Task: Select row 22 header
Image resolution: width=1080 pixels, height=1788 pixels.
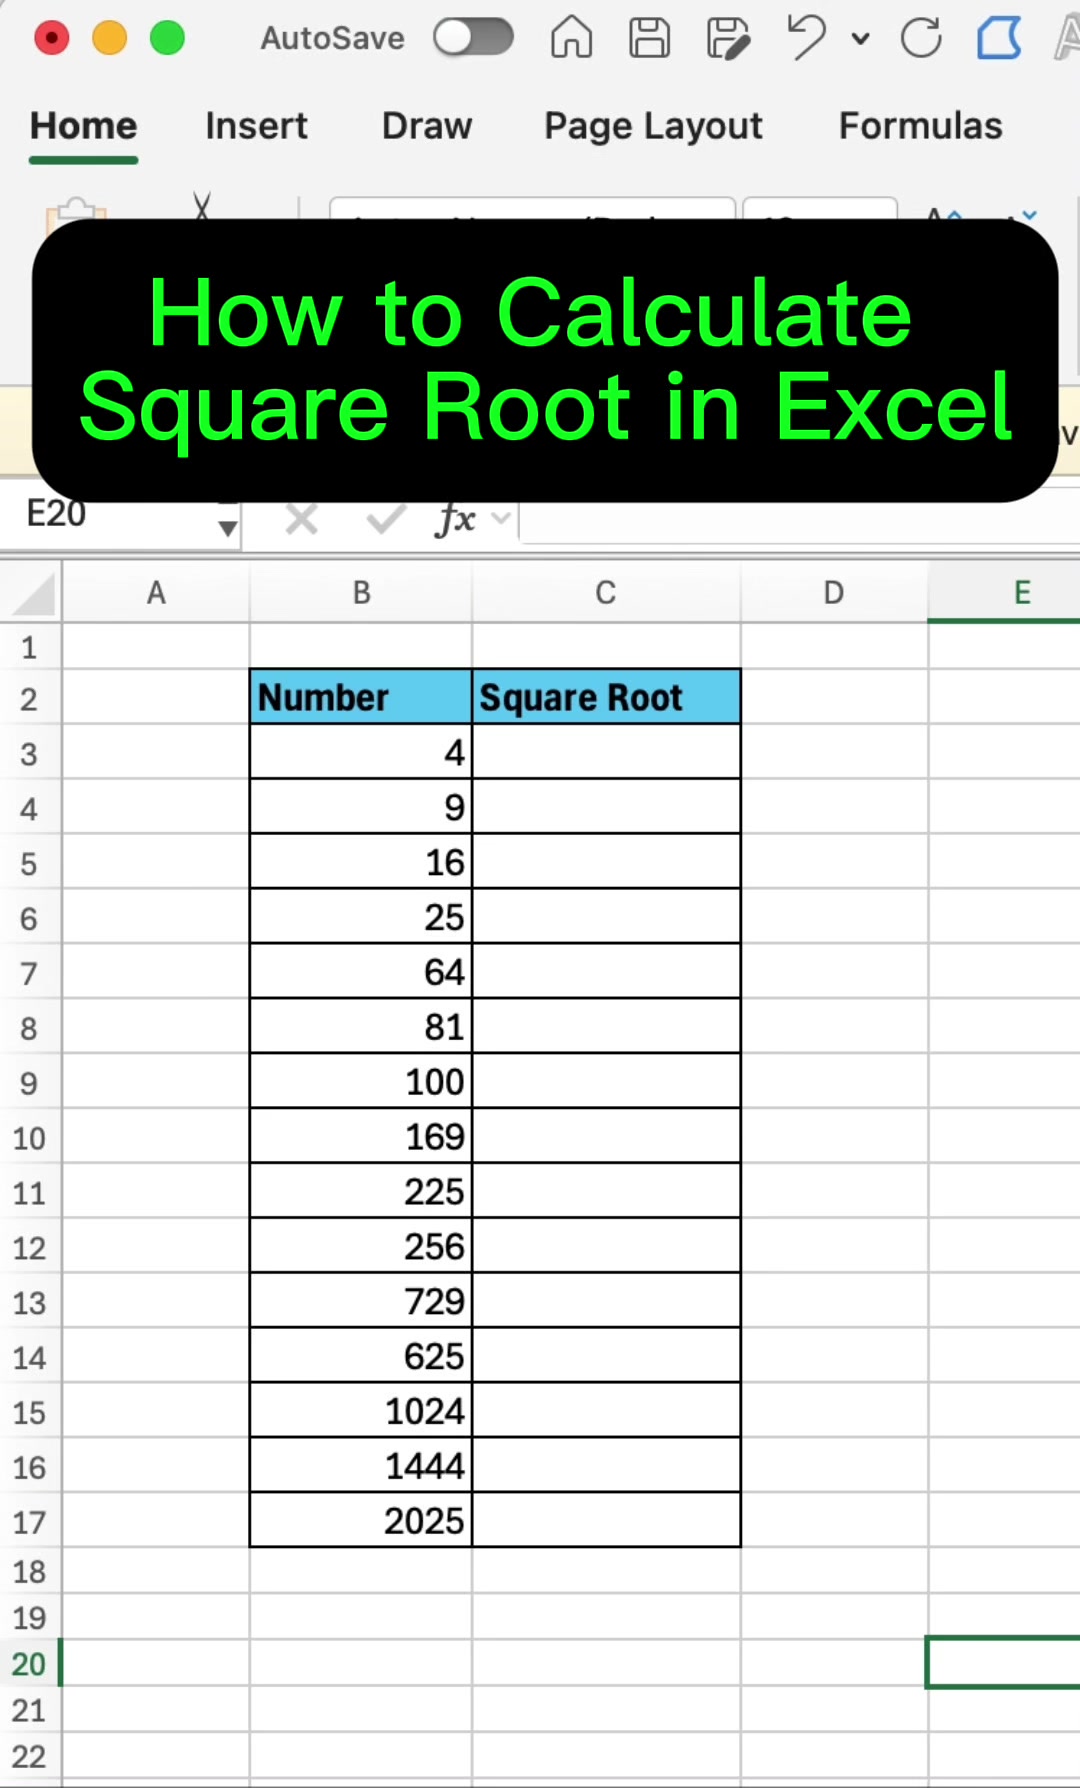Action: click(x=30, y=1756)
